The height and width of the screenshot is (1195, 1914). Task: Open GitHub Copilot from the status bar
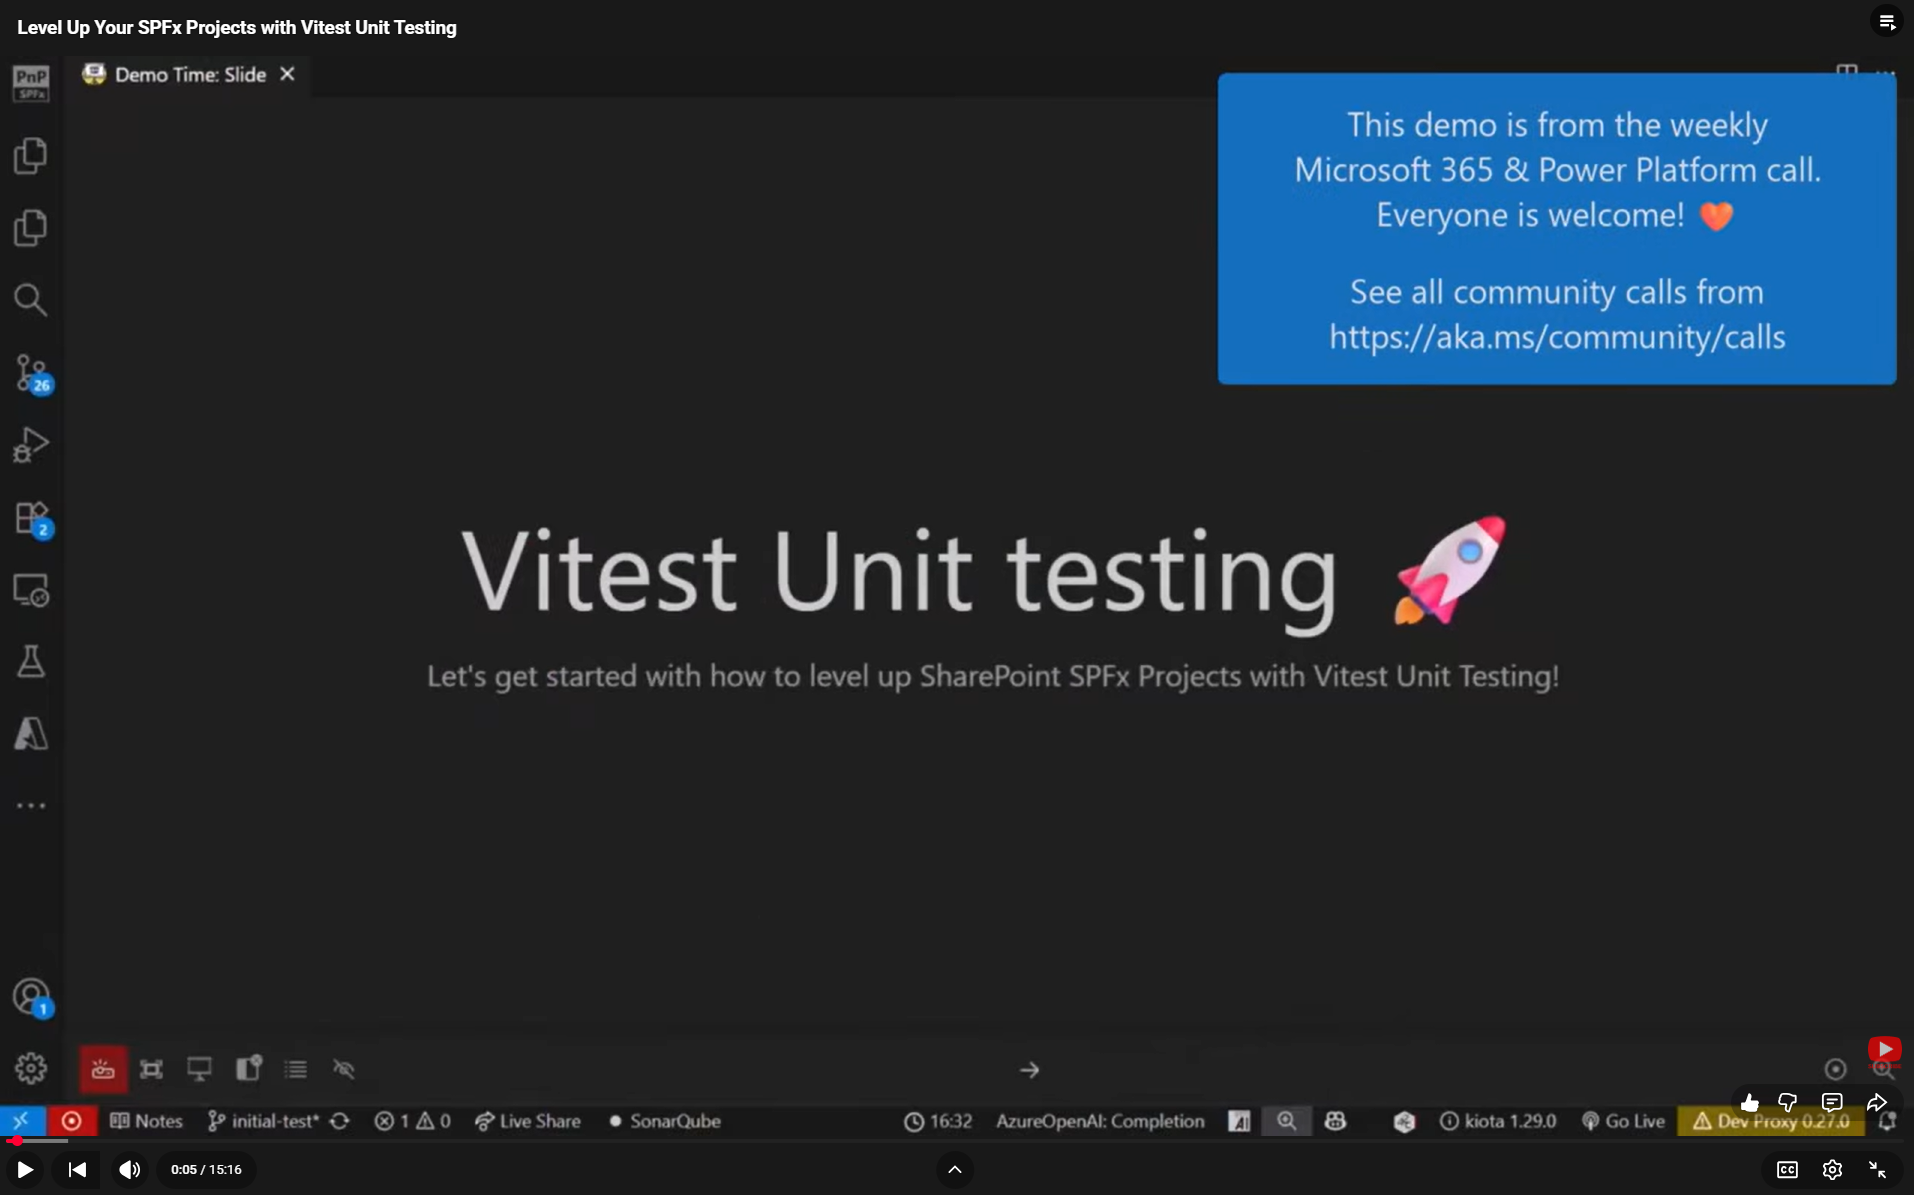point(1335,1121)
